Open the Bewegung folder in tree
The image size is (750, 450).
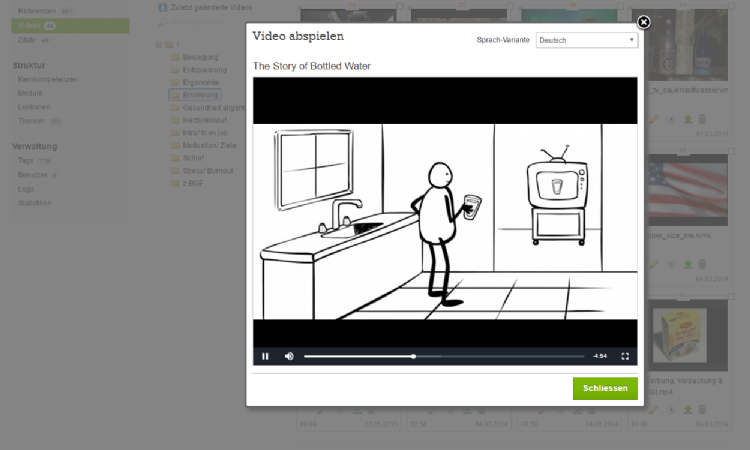click(200, 57)
